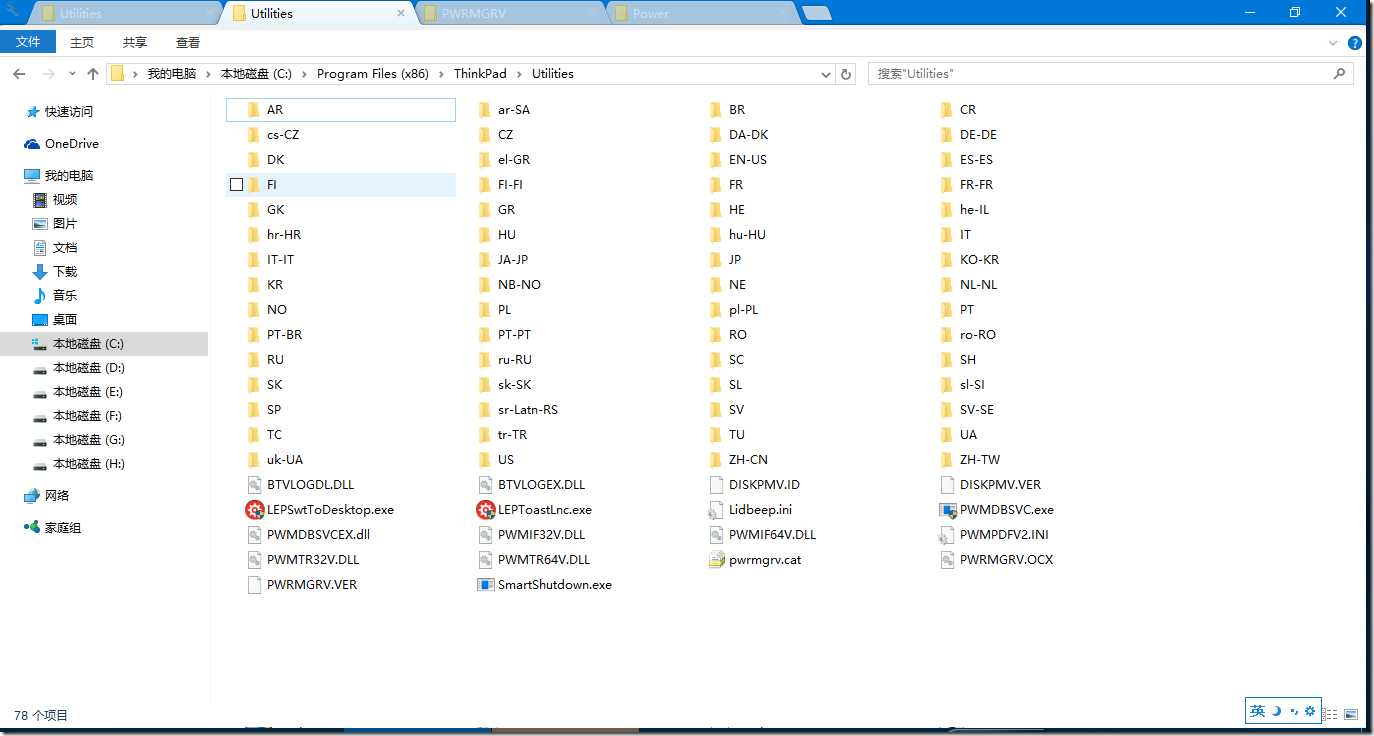Select OneDrive in the navigation pane
This screenshot has width=1374, height=736.
[x=72, y=144]
